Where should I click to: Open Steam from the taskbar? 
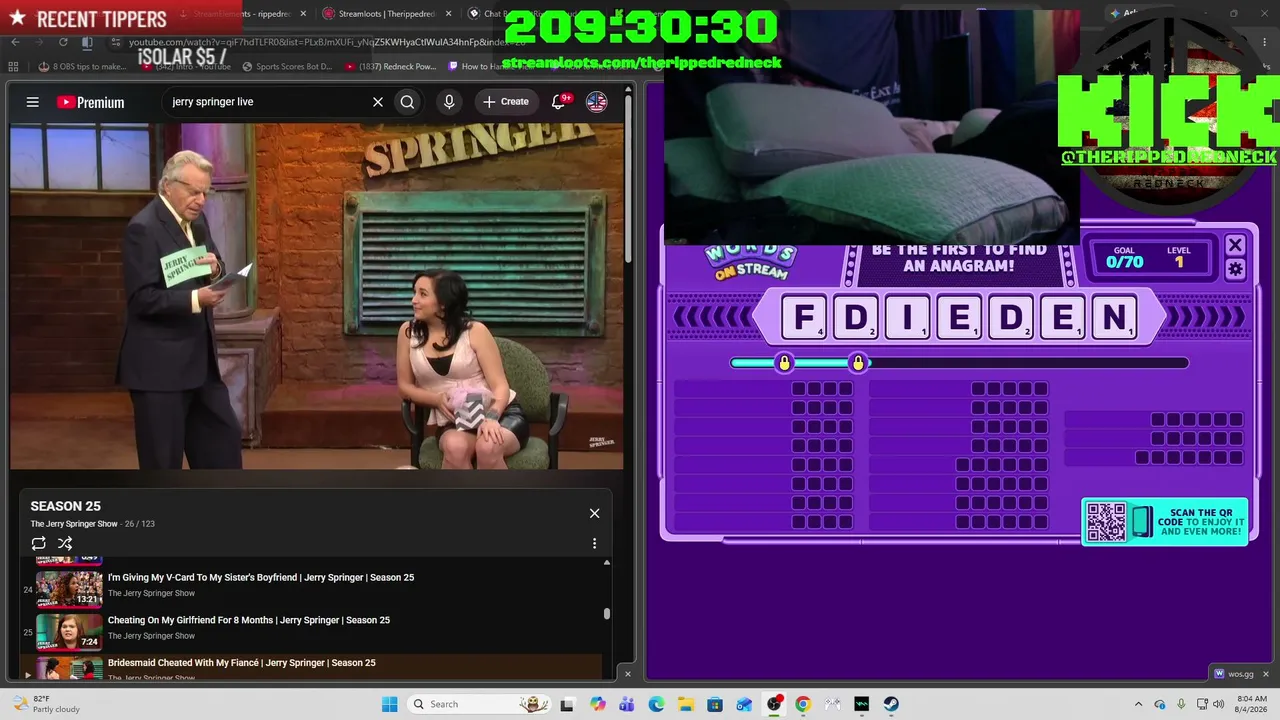point(891,704)
